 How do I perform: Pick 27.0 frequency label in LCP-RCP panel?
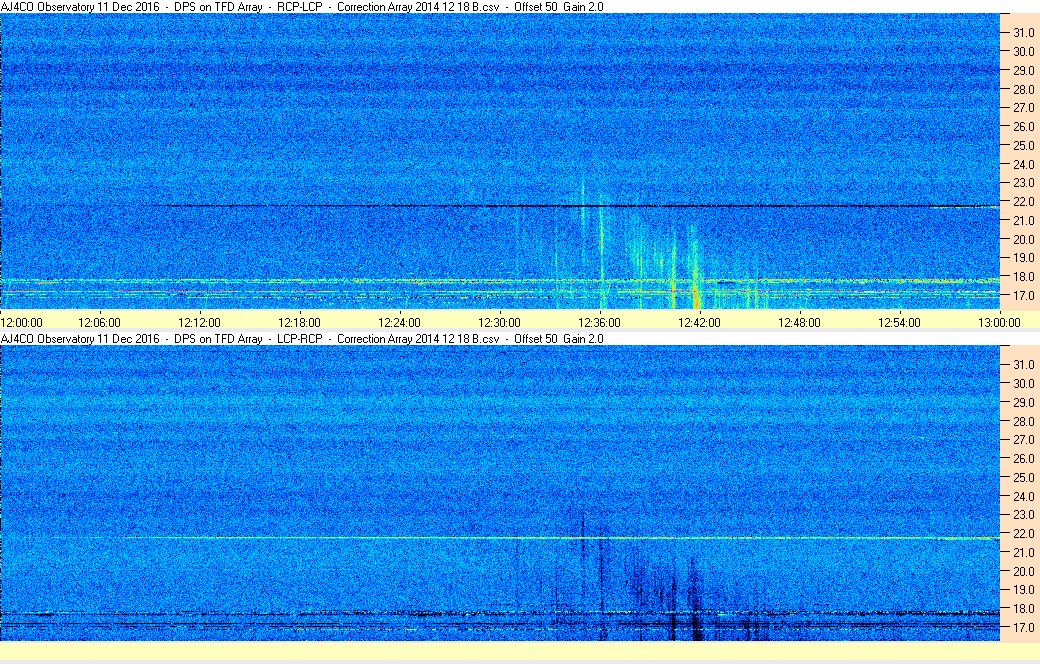[1023, 440]
